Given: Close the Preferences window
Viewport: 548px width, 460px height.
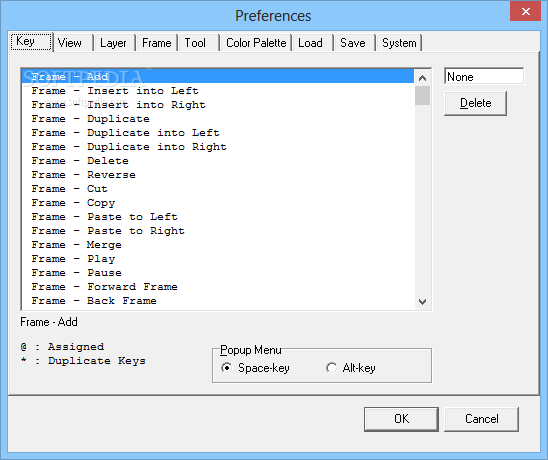Looking at the screenshot, I should [x=526, y=12].
